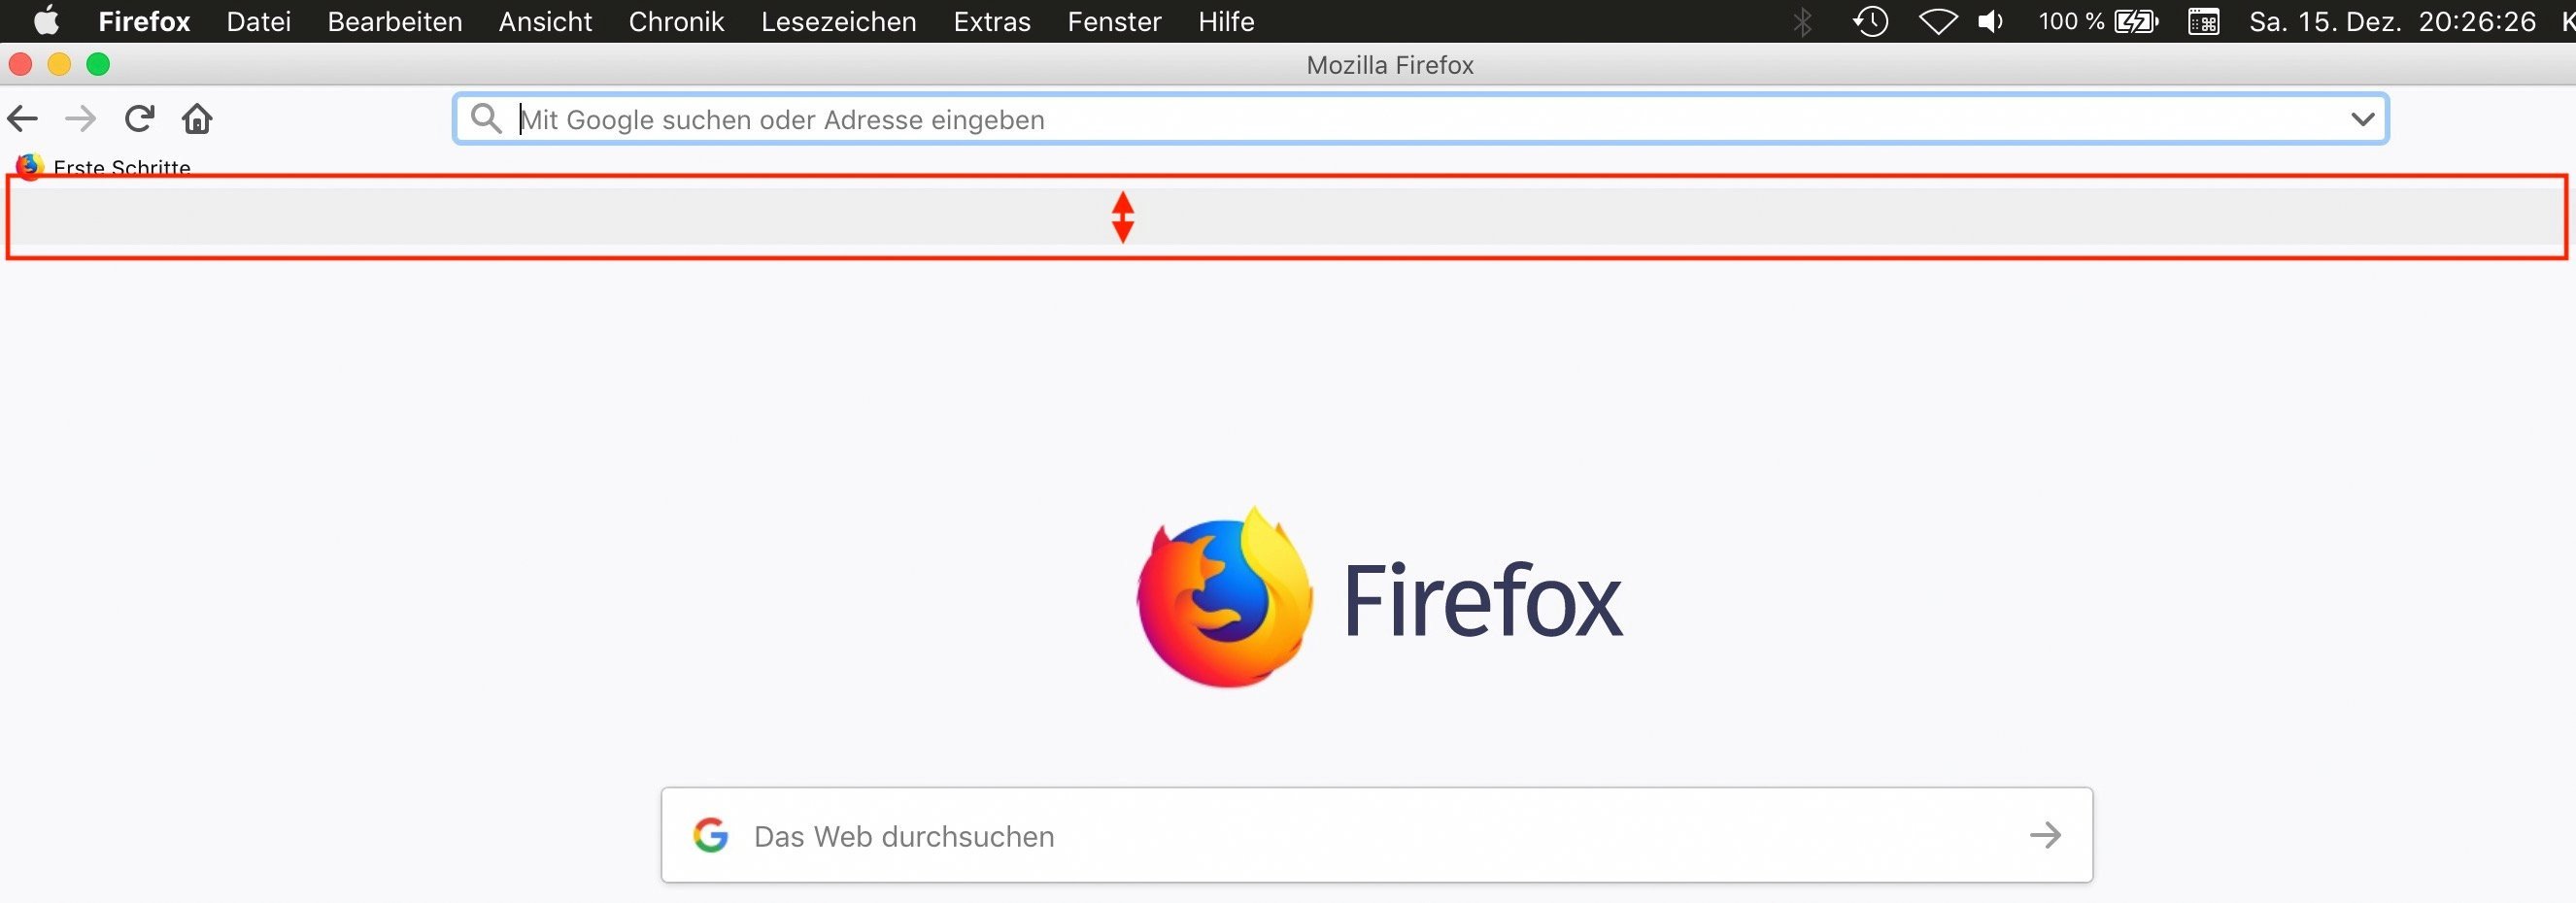Click the battery status indicator
Viewport: 2576px width, 903px height.
(x=2098, y=21)
